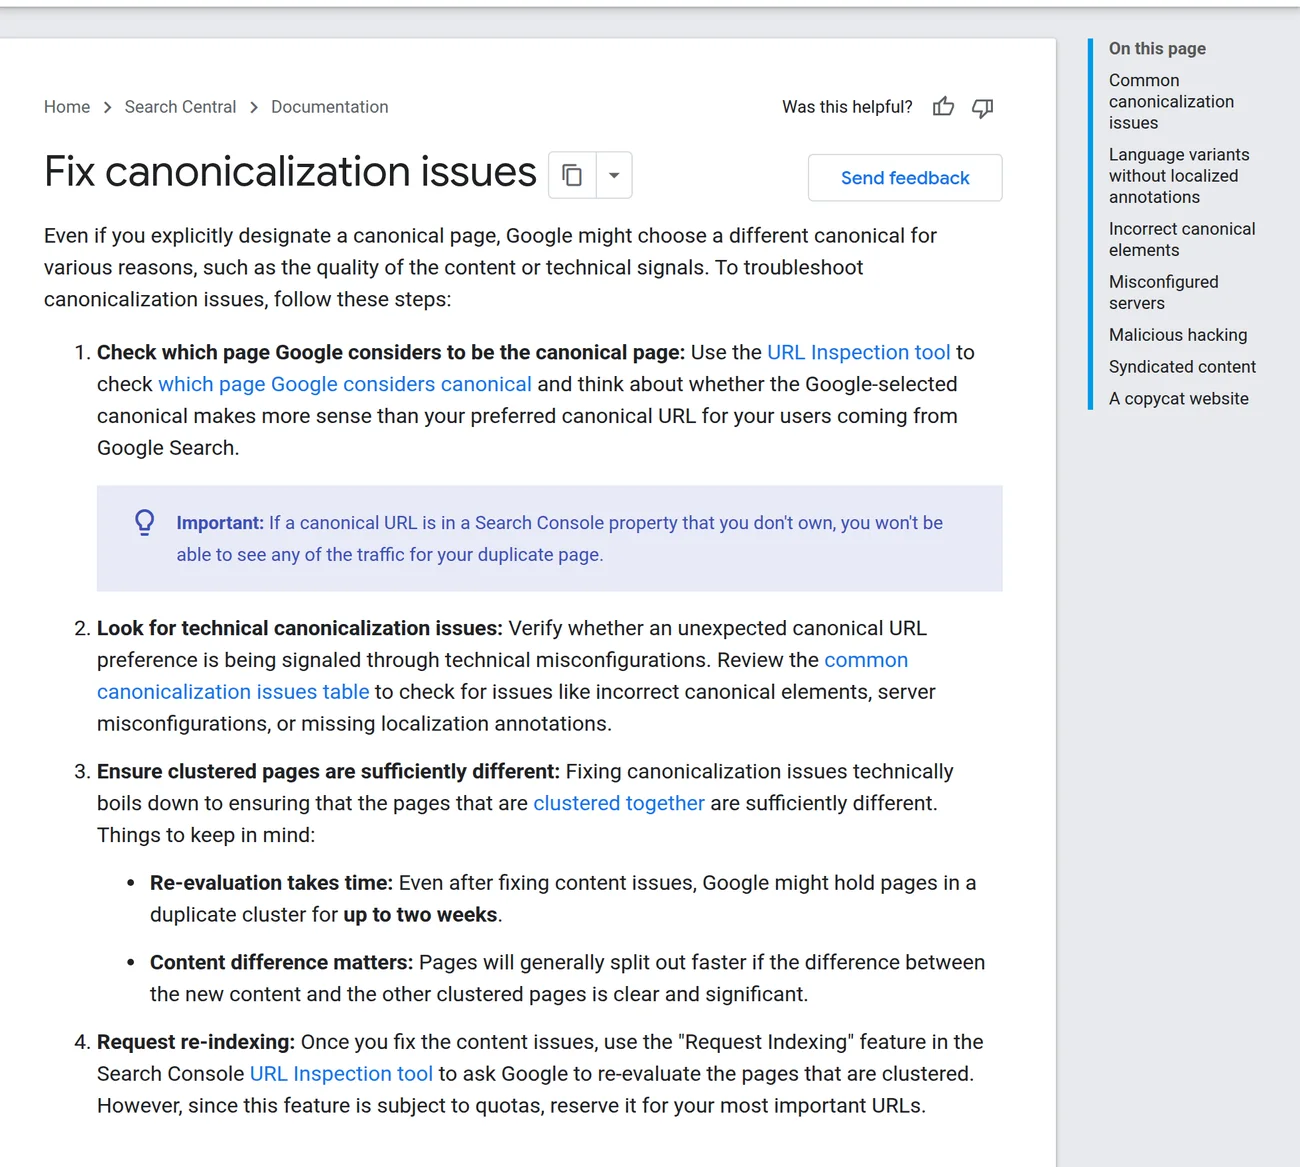Click the 'Request re-indexing:' bold text
The height and width of the screenshot is (1167, 1300).
[196, 1042]
